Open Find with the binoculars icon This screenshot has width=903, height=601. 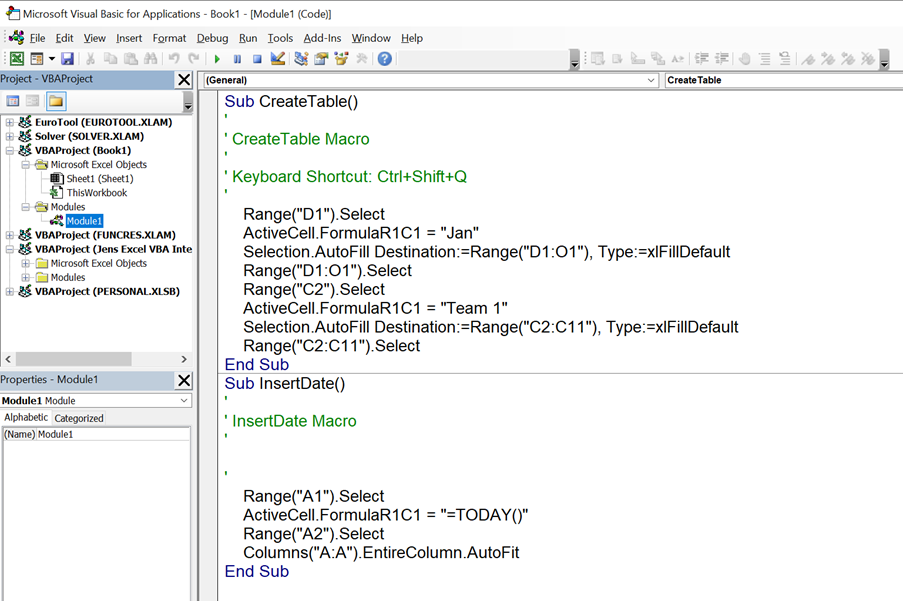[150, 58]
